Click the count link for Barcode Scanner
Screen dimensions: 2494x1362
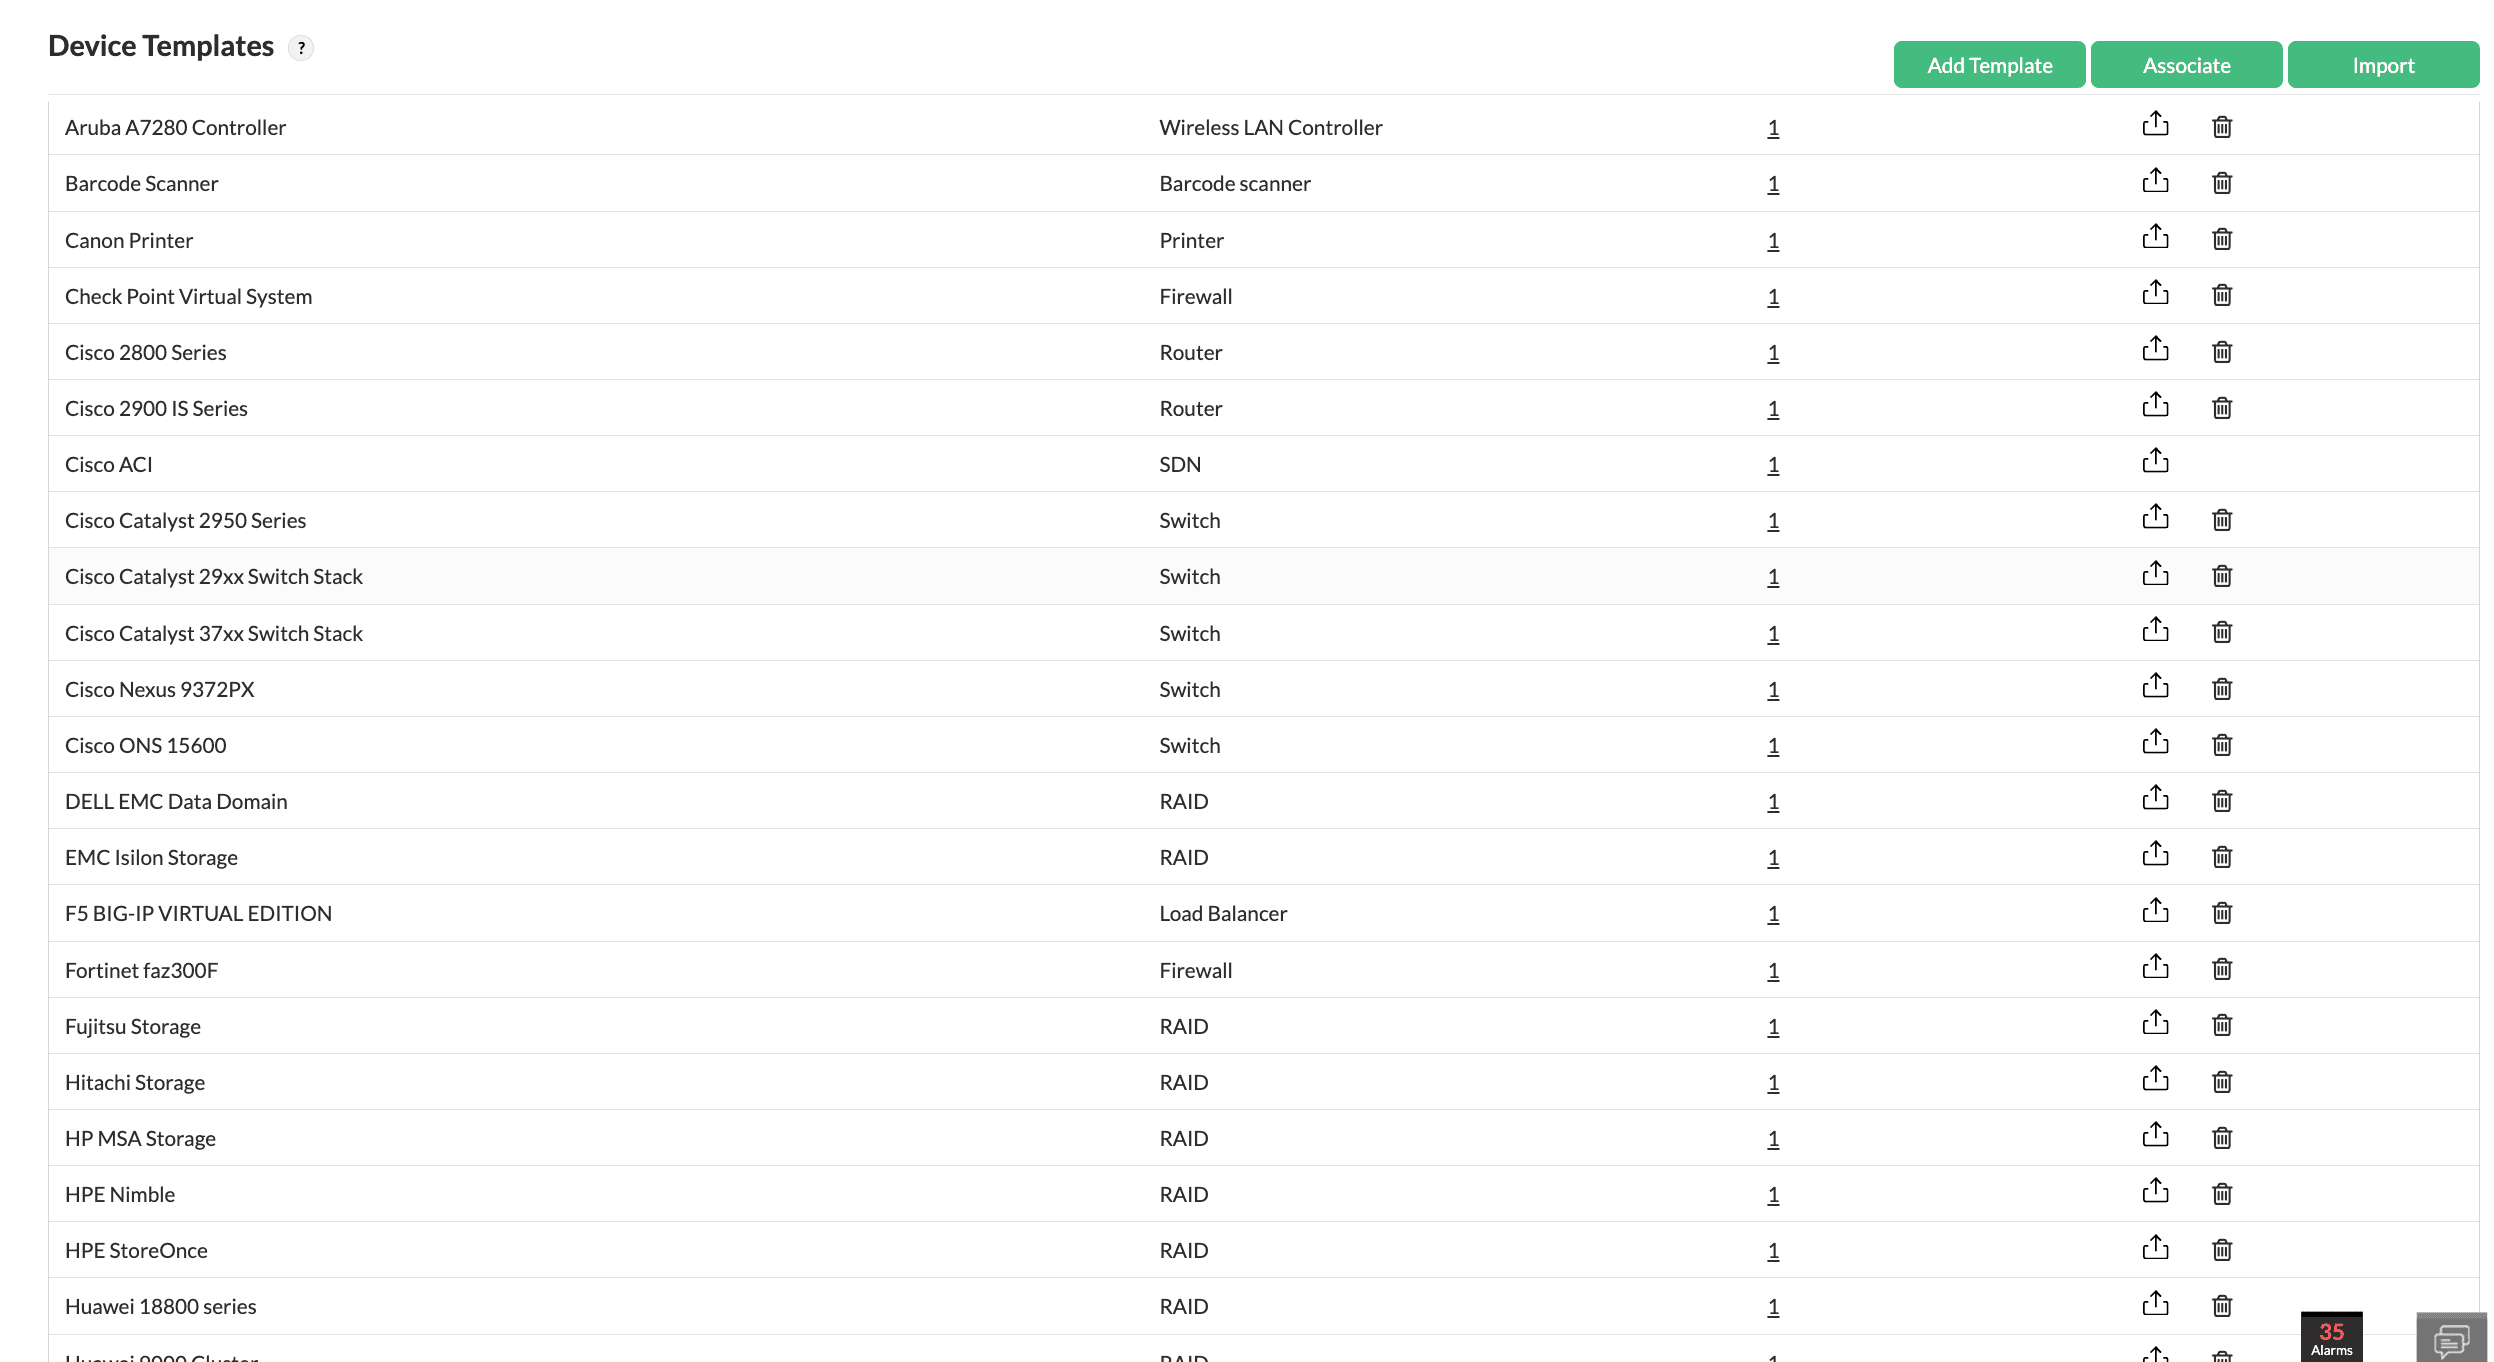[1773, 183]
